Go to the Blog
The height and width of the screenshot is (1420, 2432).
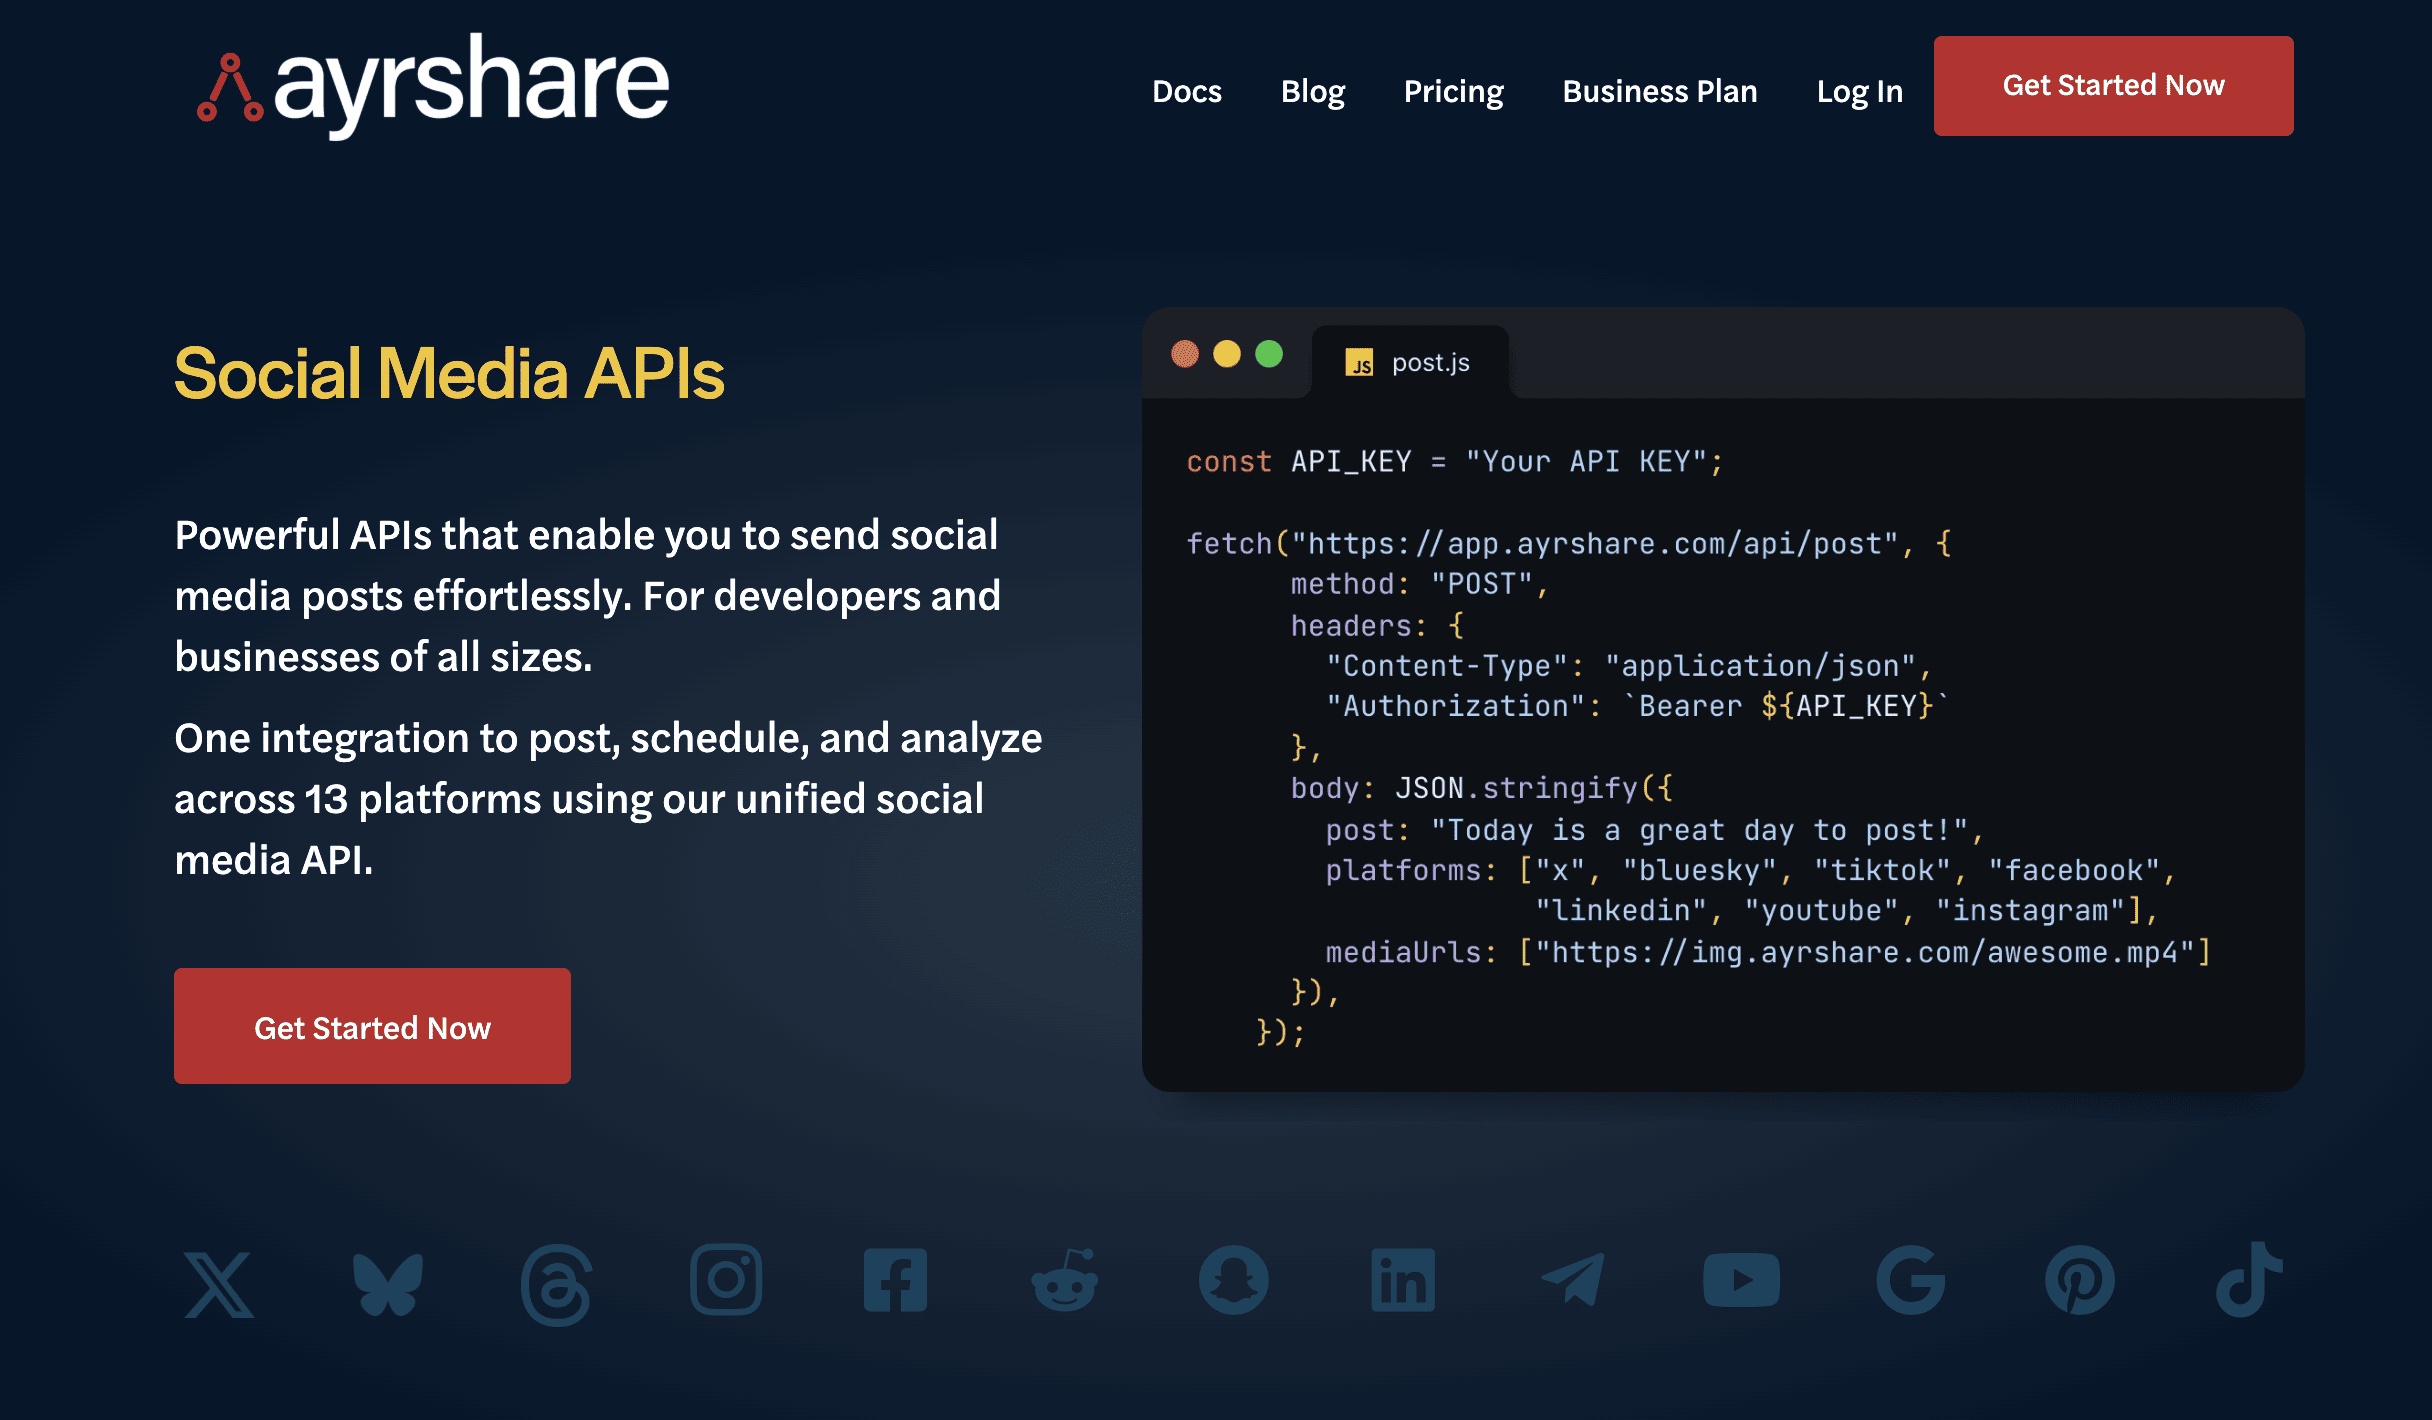coord(1312,91)
